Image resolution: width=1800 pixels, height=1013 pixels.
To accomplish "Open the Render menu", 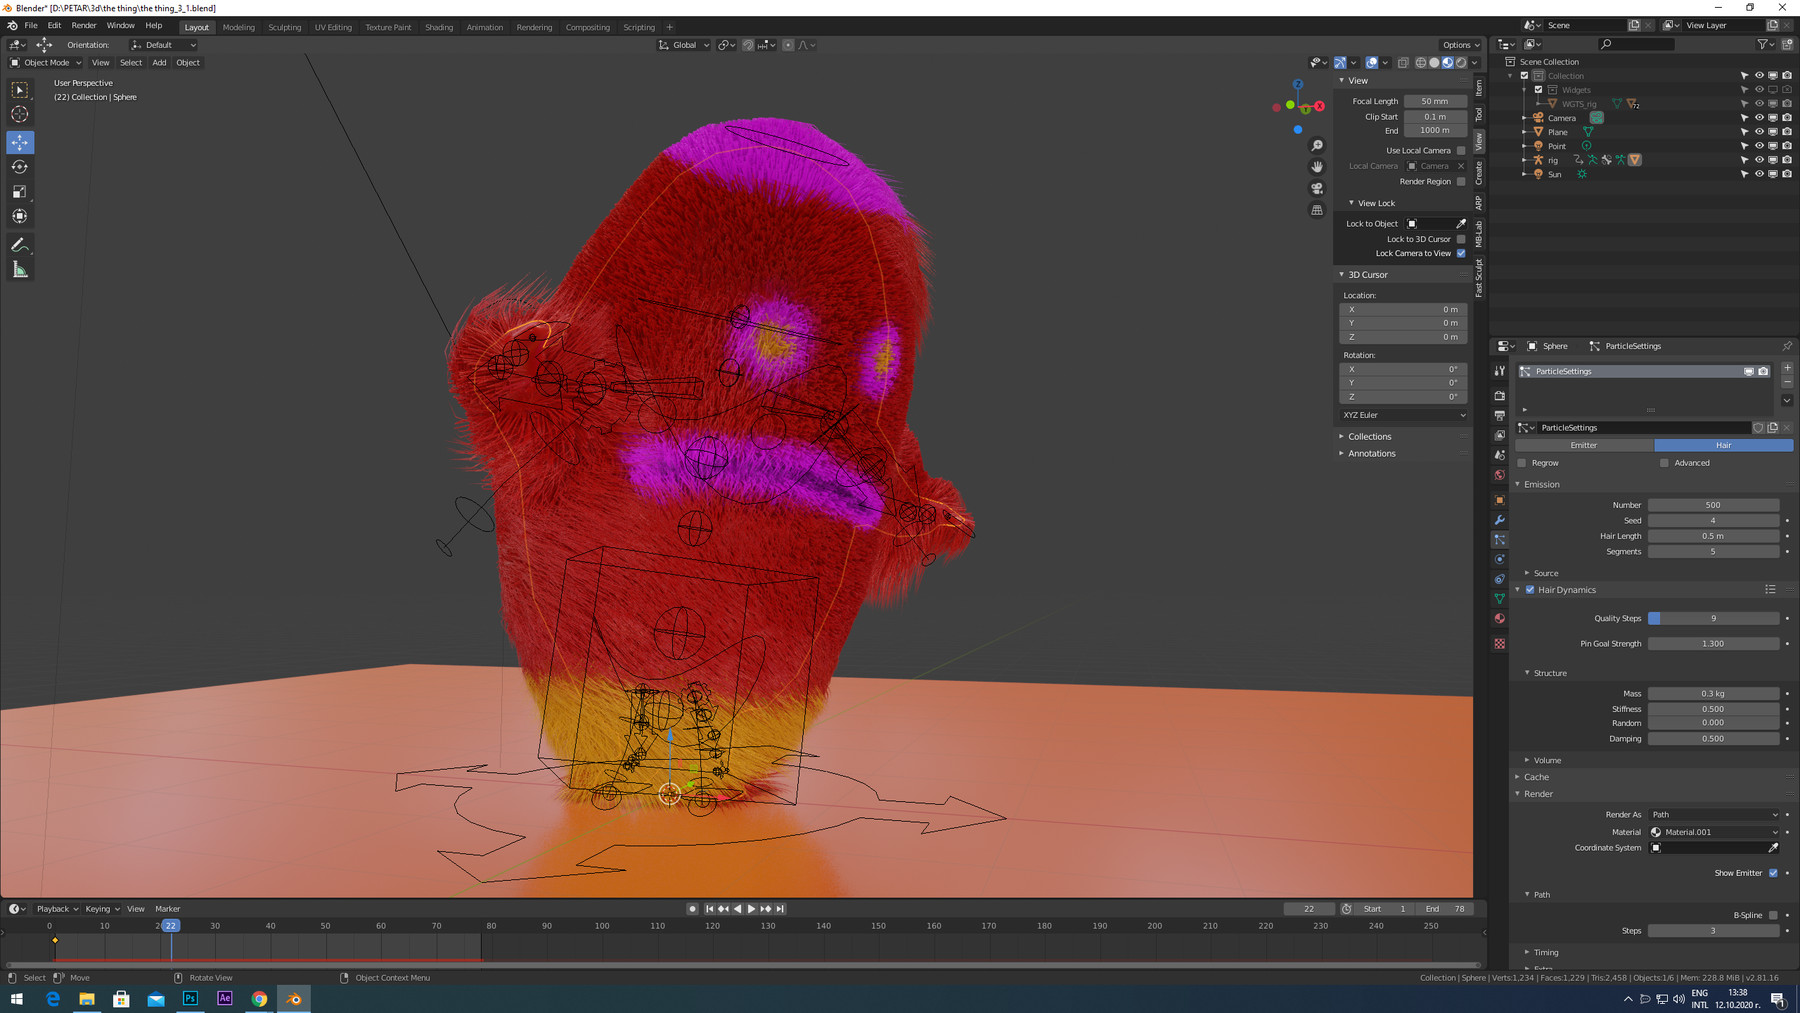I will click(84, 26).
